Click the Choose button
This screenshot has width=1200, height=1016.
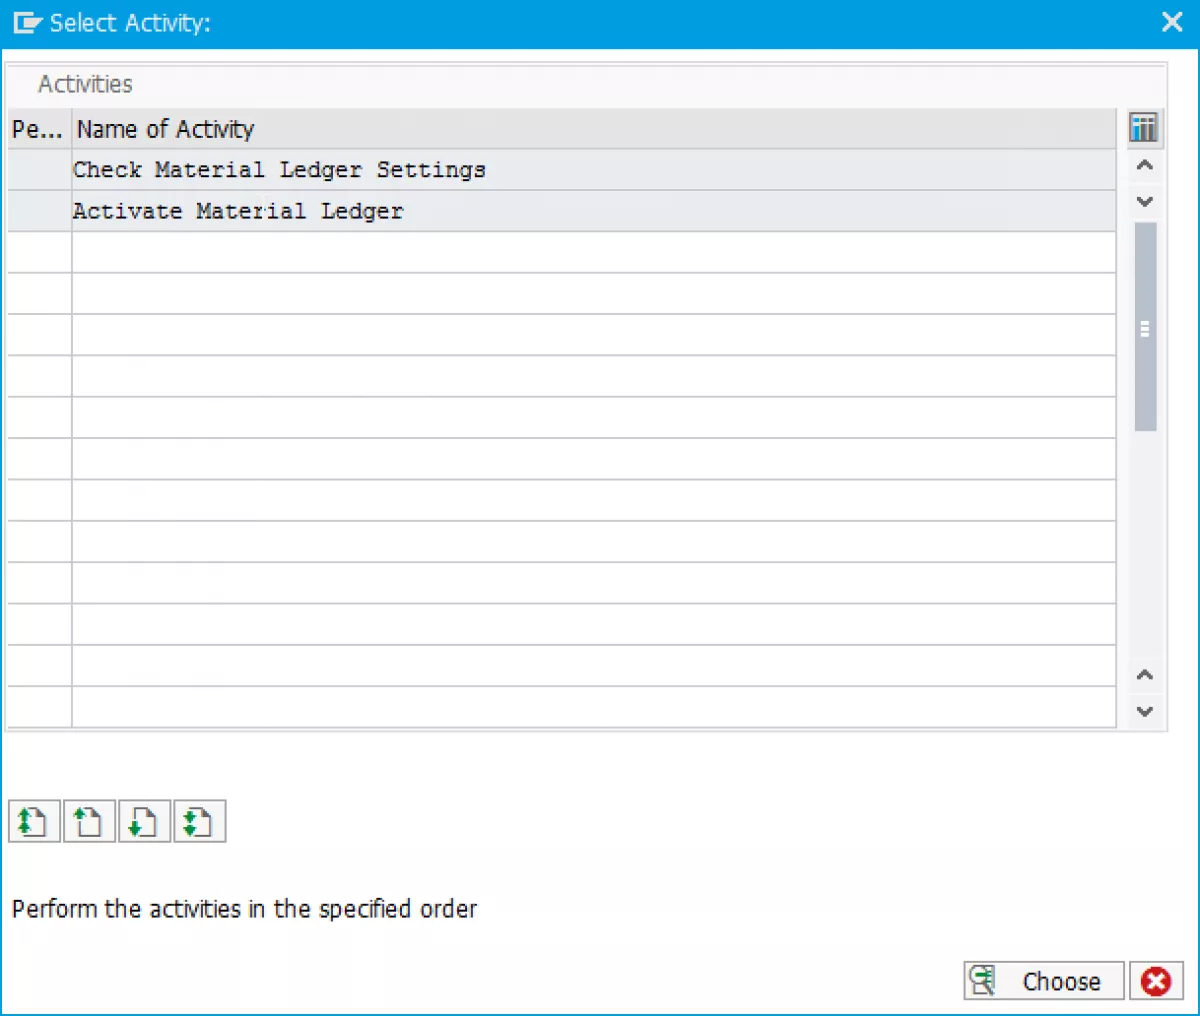pos(1044,981)
